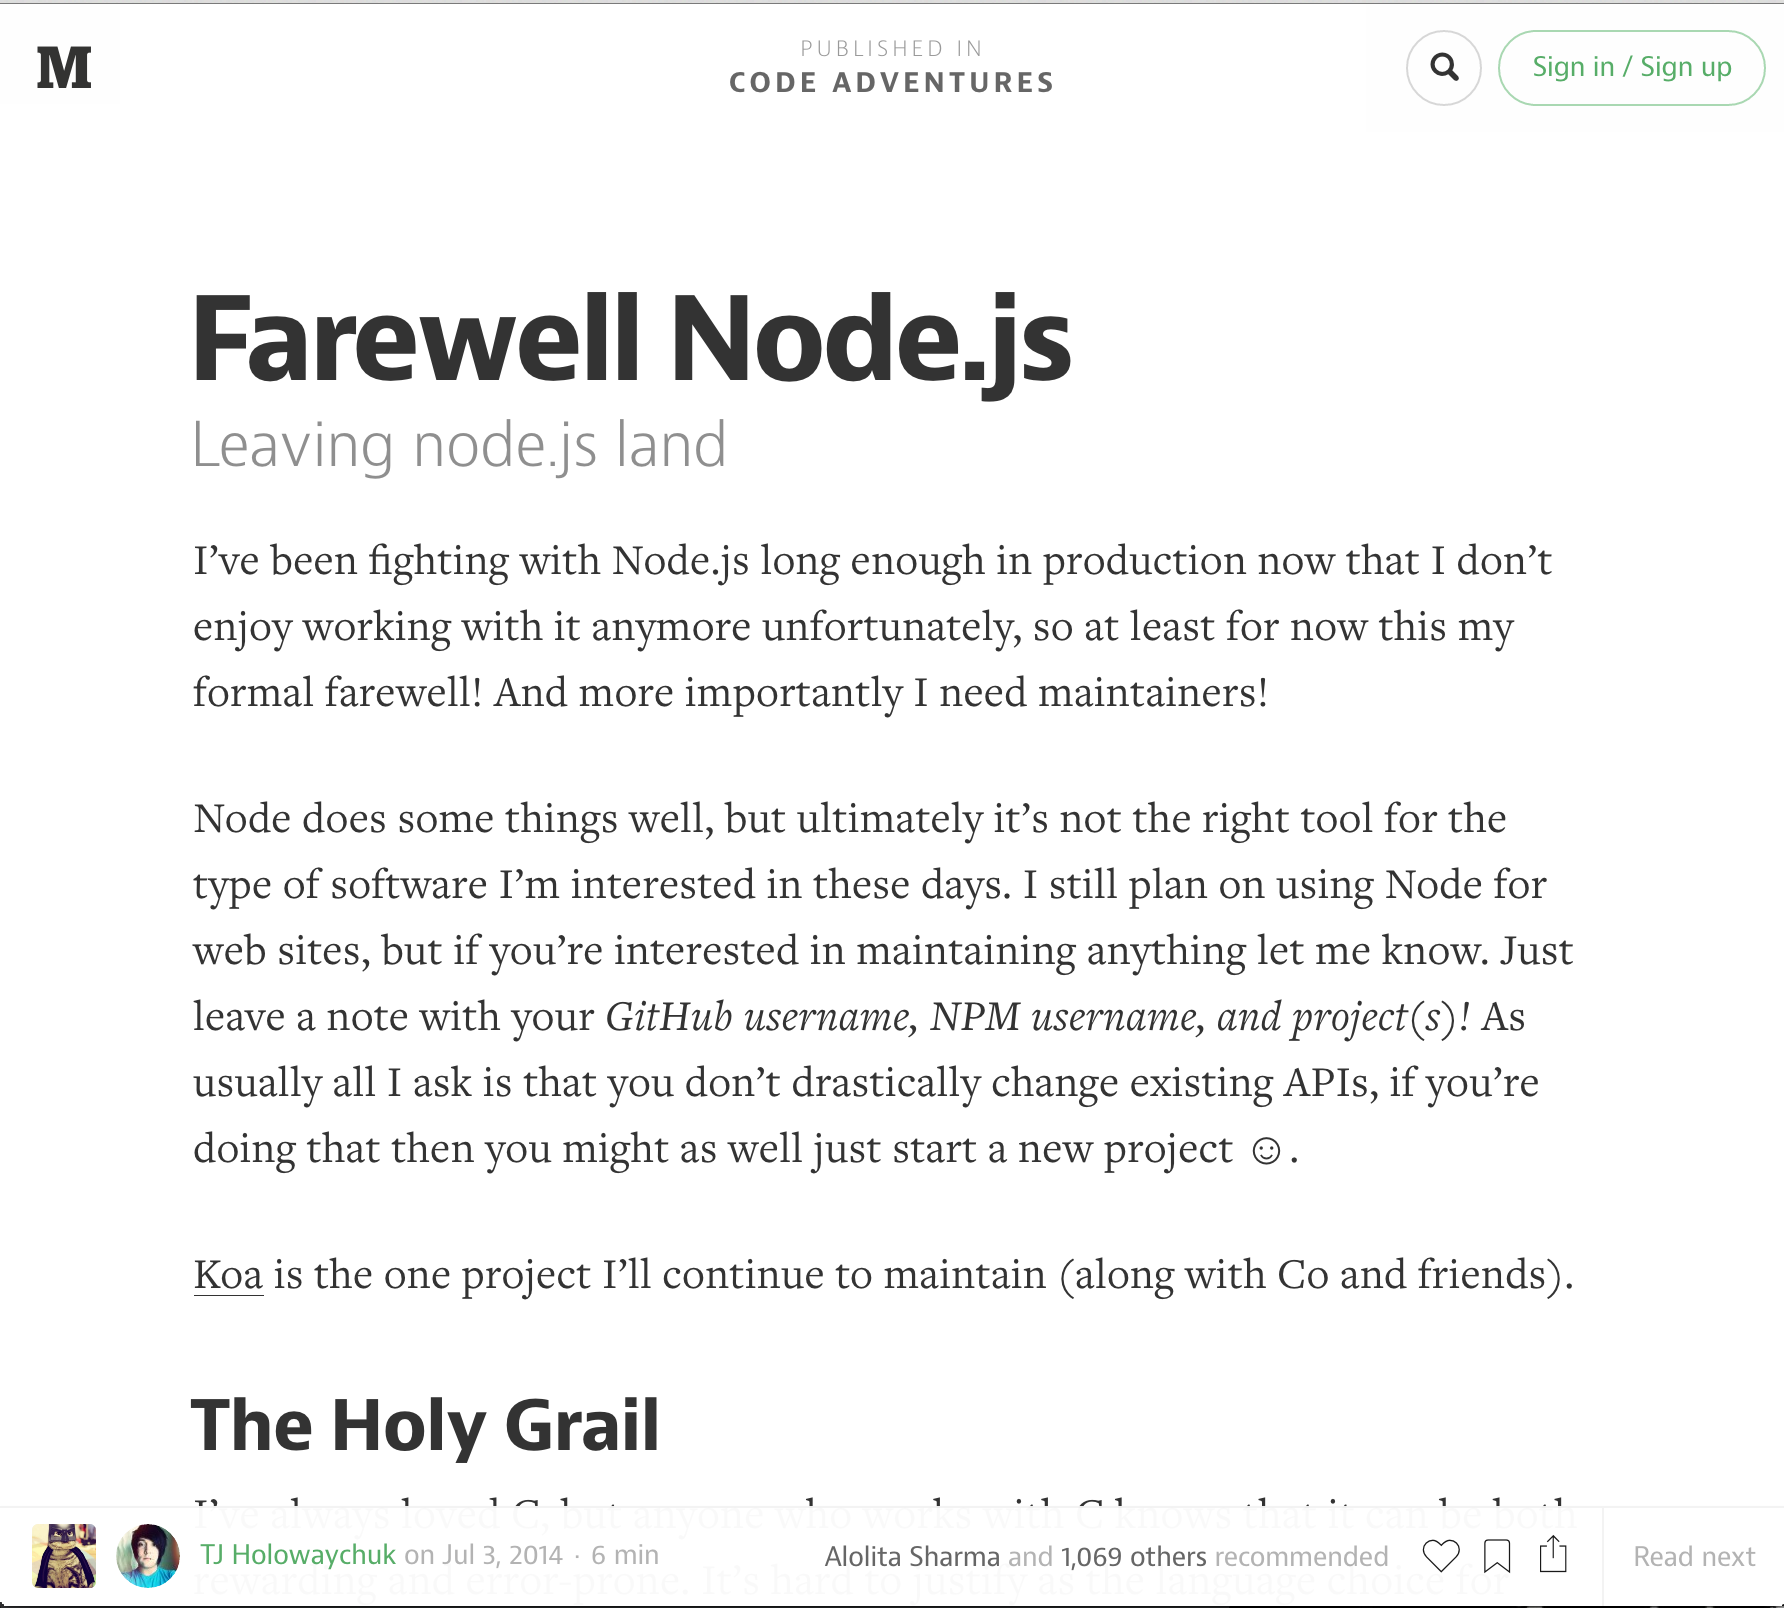This screenshot has width=1784, height=1608.
Task: Open TJ Holowaychuk's author profile link
Action: pos(298,1555)
